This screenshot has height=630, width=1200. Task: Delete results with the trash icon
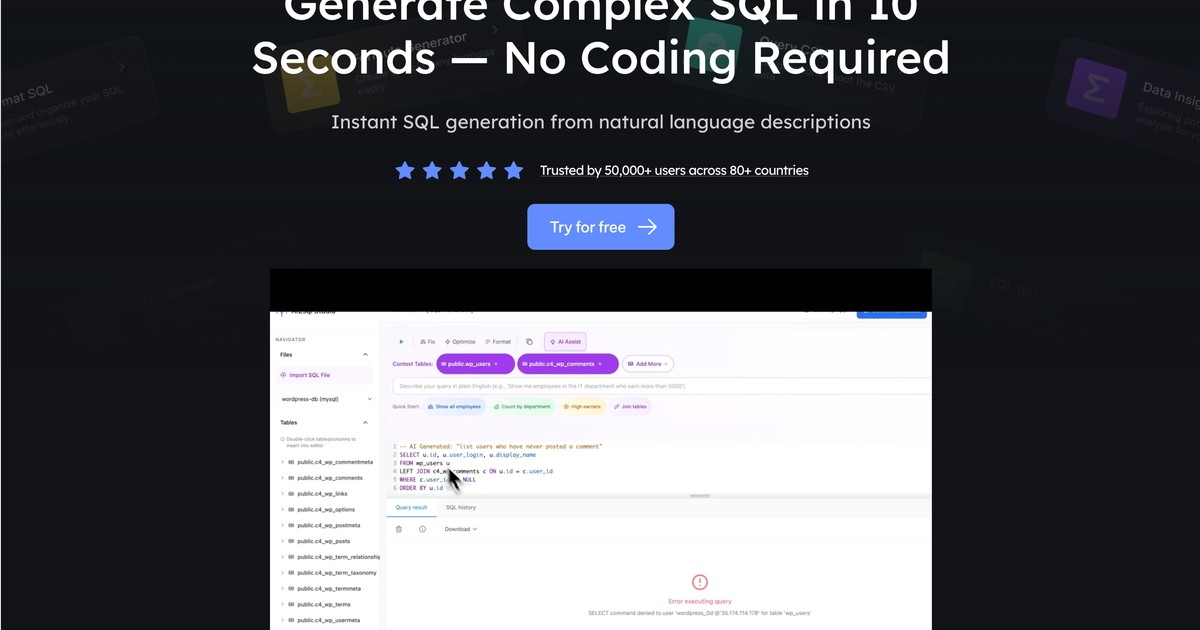coord(399,529)
